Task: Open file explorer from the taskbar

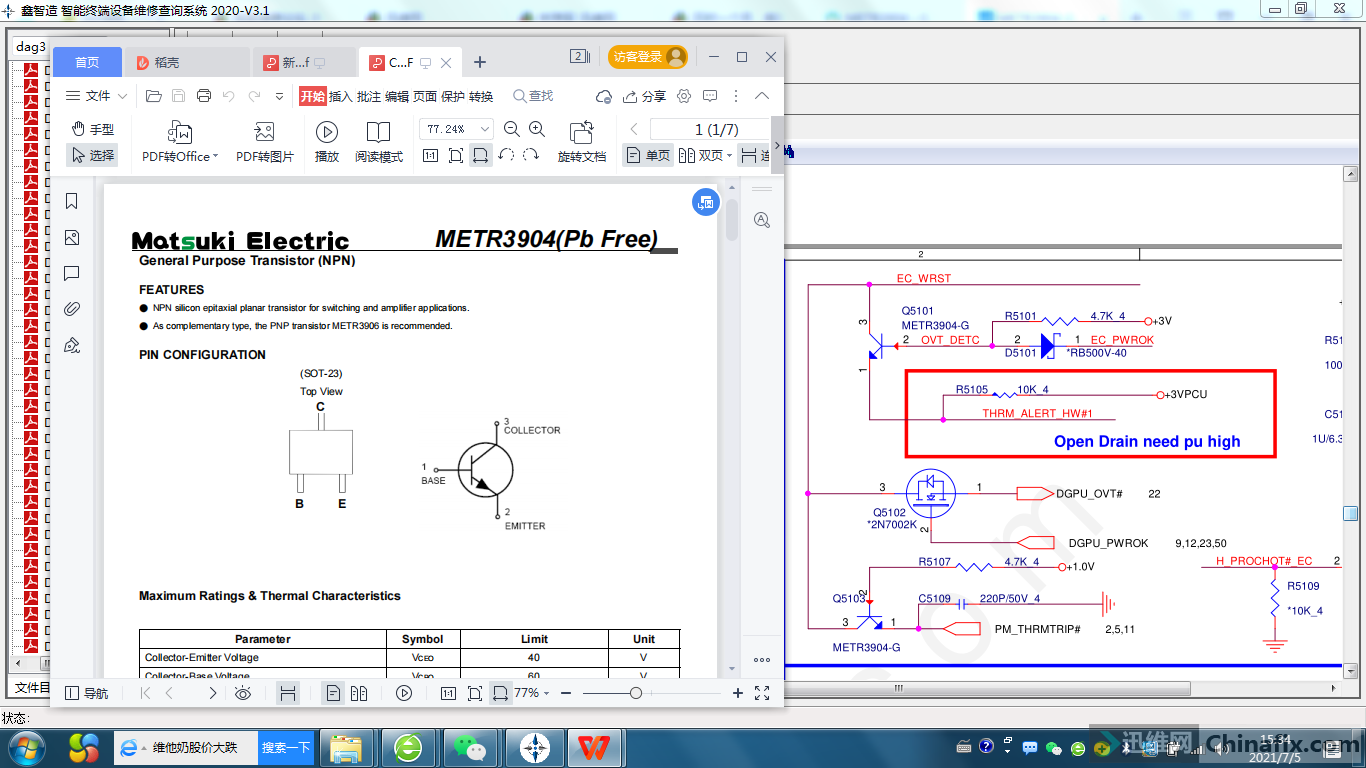Action: tap(346, 747)
